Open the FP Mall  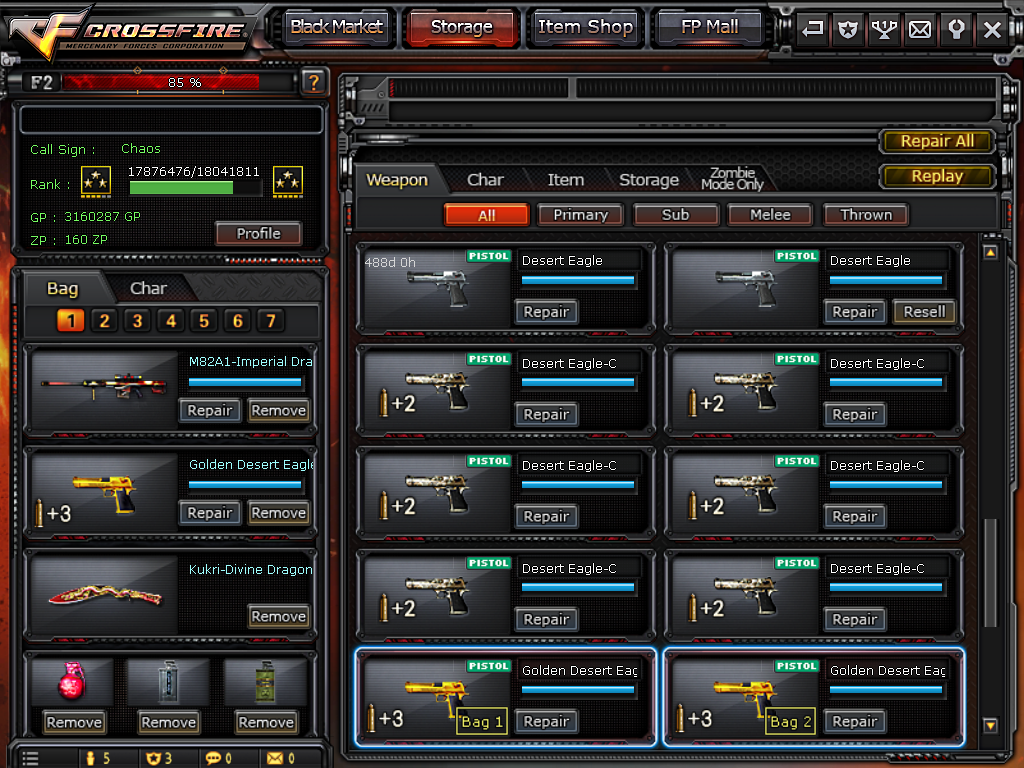(709, 27)
